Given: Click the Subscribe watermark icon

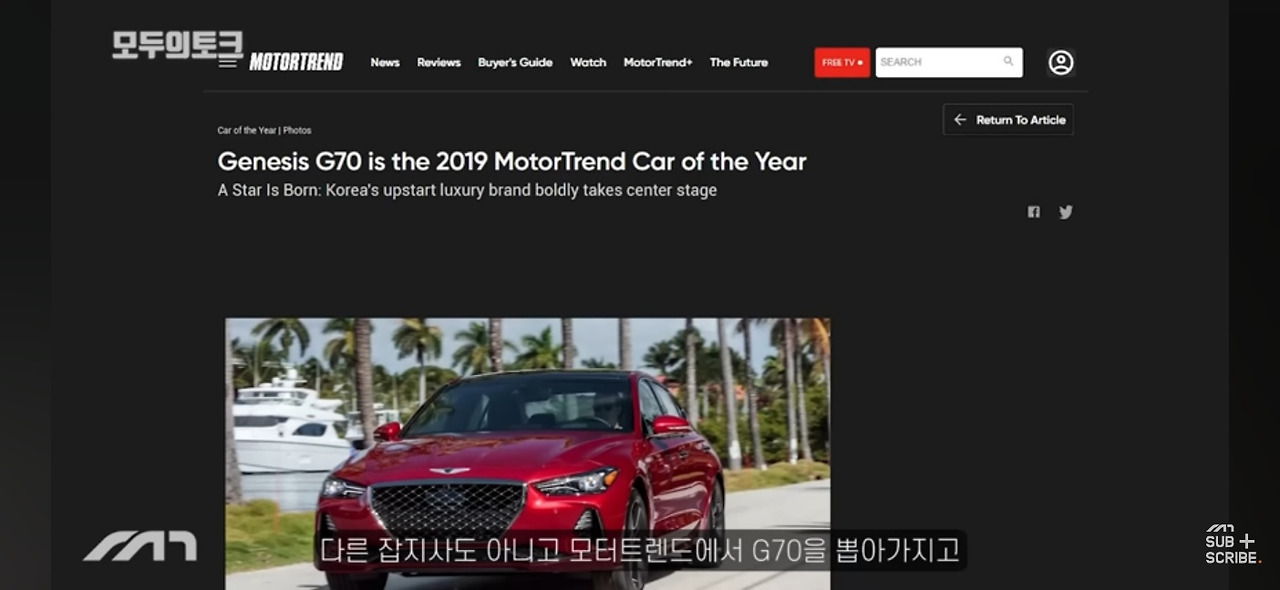Looking at the screenshot, I should click(1232, 545).
